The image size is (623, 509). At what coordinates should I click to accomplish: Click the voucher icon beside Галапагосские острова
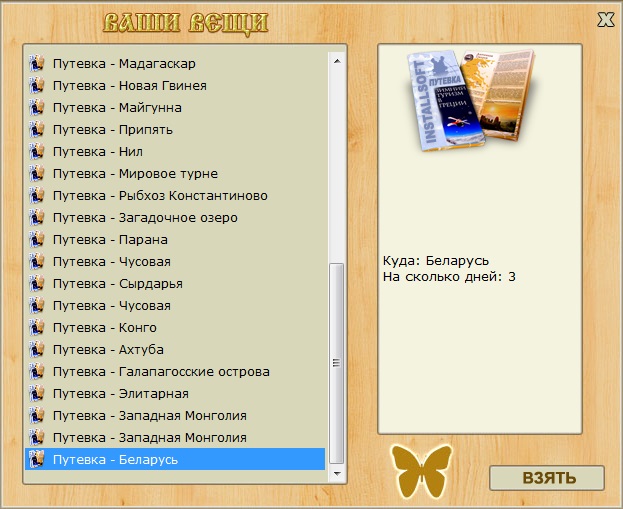click(37, 372)
